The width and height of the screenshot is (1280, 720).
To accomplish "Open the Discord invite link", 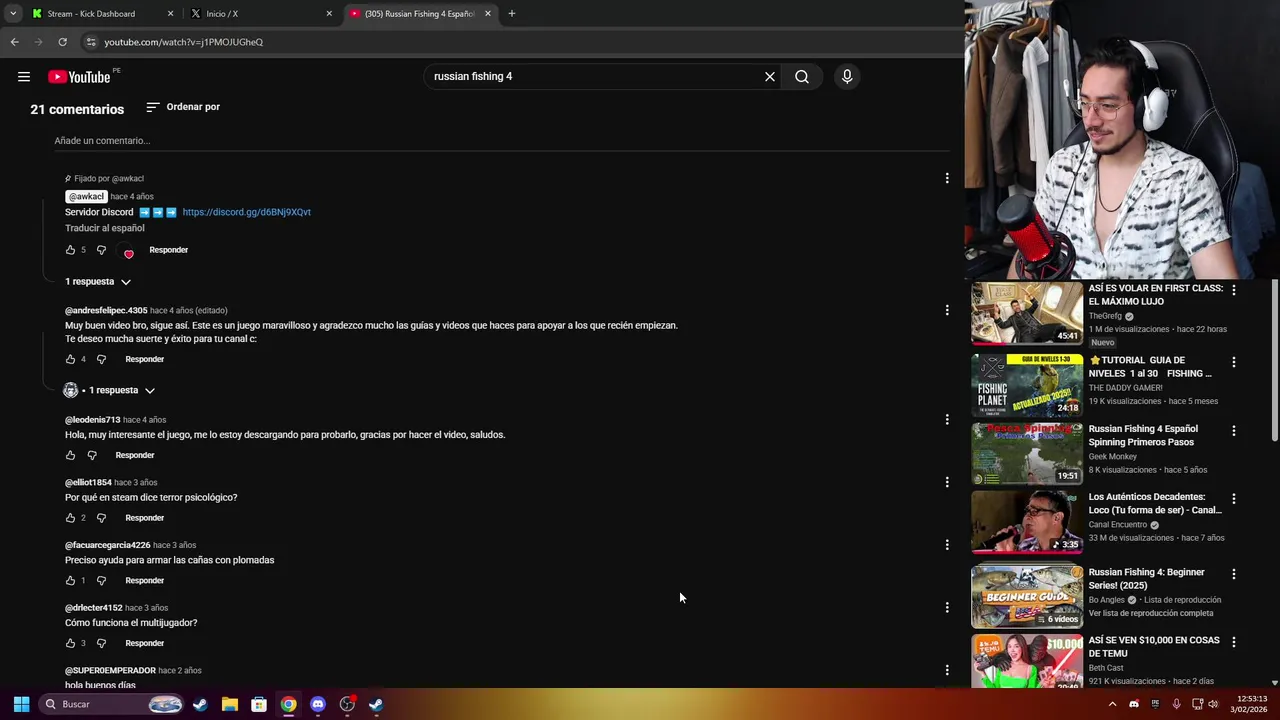I will (x=247, y=212).
